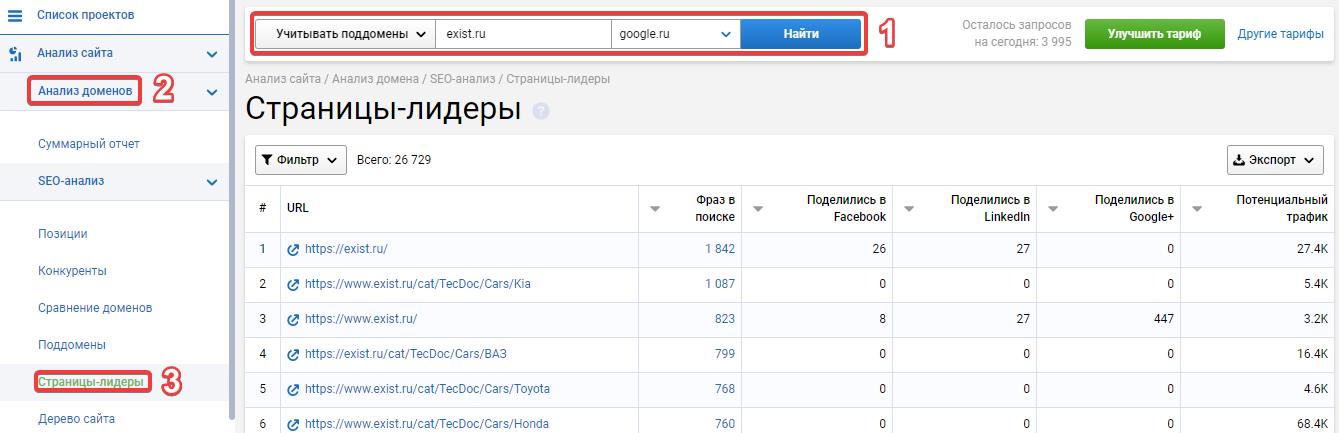This screenshot has height=433, width=1339.
Task: Click SEO-анализ breadcrumb link
Action: click(463, 78)
